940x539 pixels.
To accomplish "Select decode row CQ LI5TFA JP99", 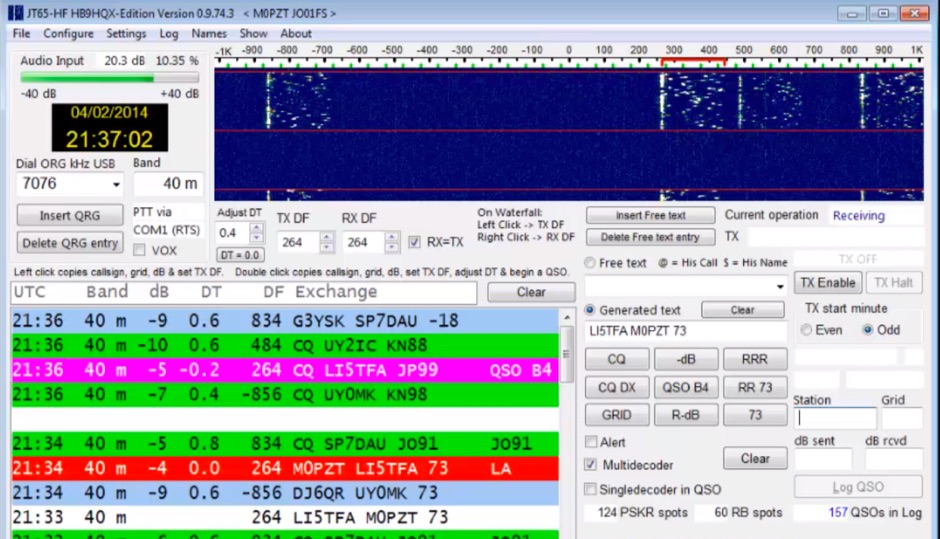I will coord(285,370).
